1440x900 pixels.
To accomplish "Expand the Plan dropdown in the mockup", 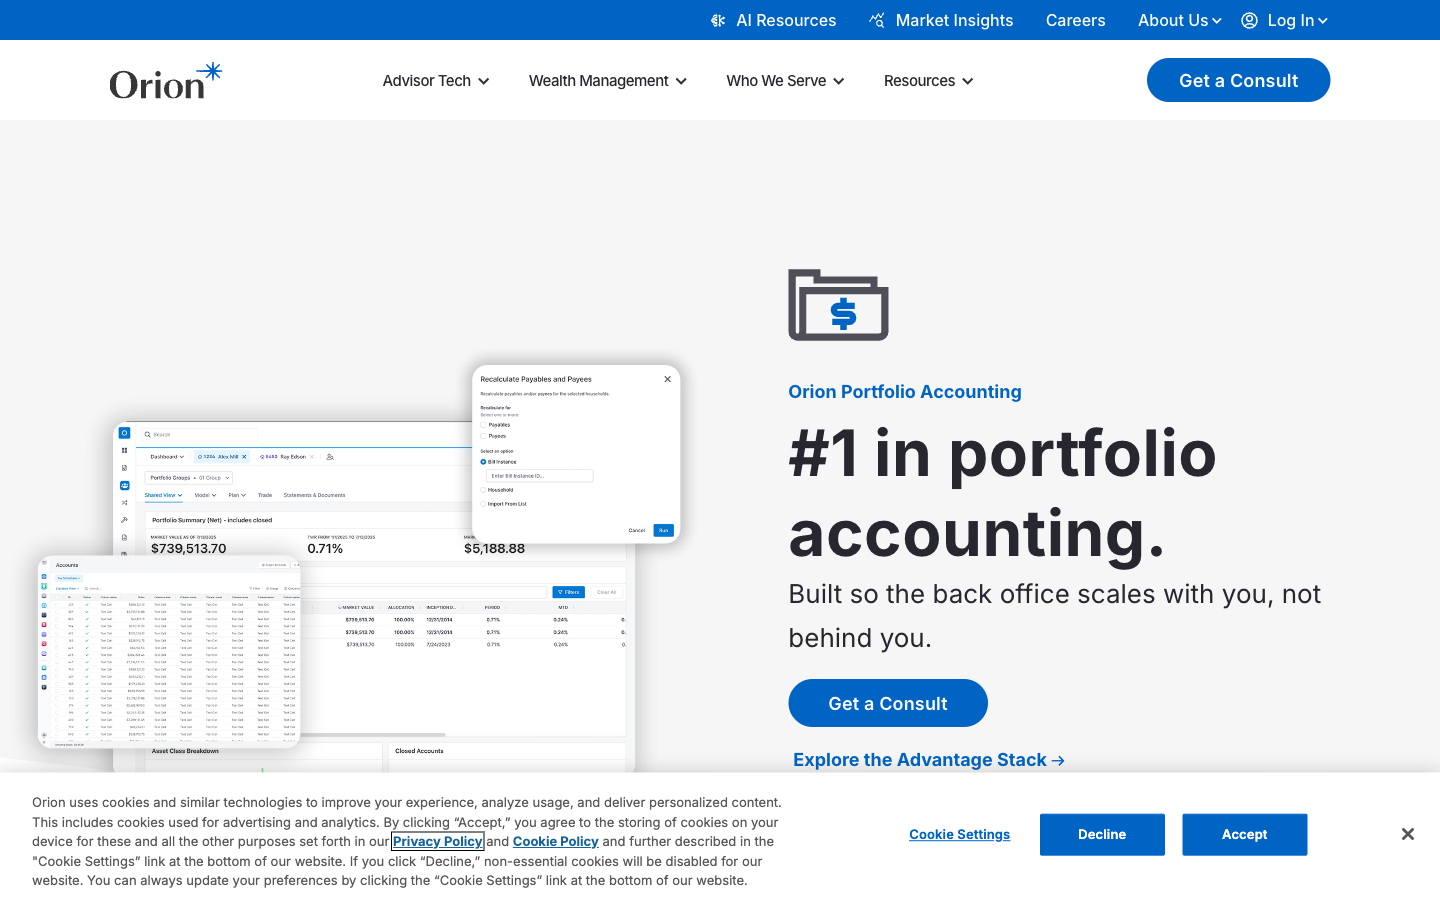I will (x=237, y=495).
